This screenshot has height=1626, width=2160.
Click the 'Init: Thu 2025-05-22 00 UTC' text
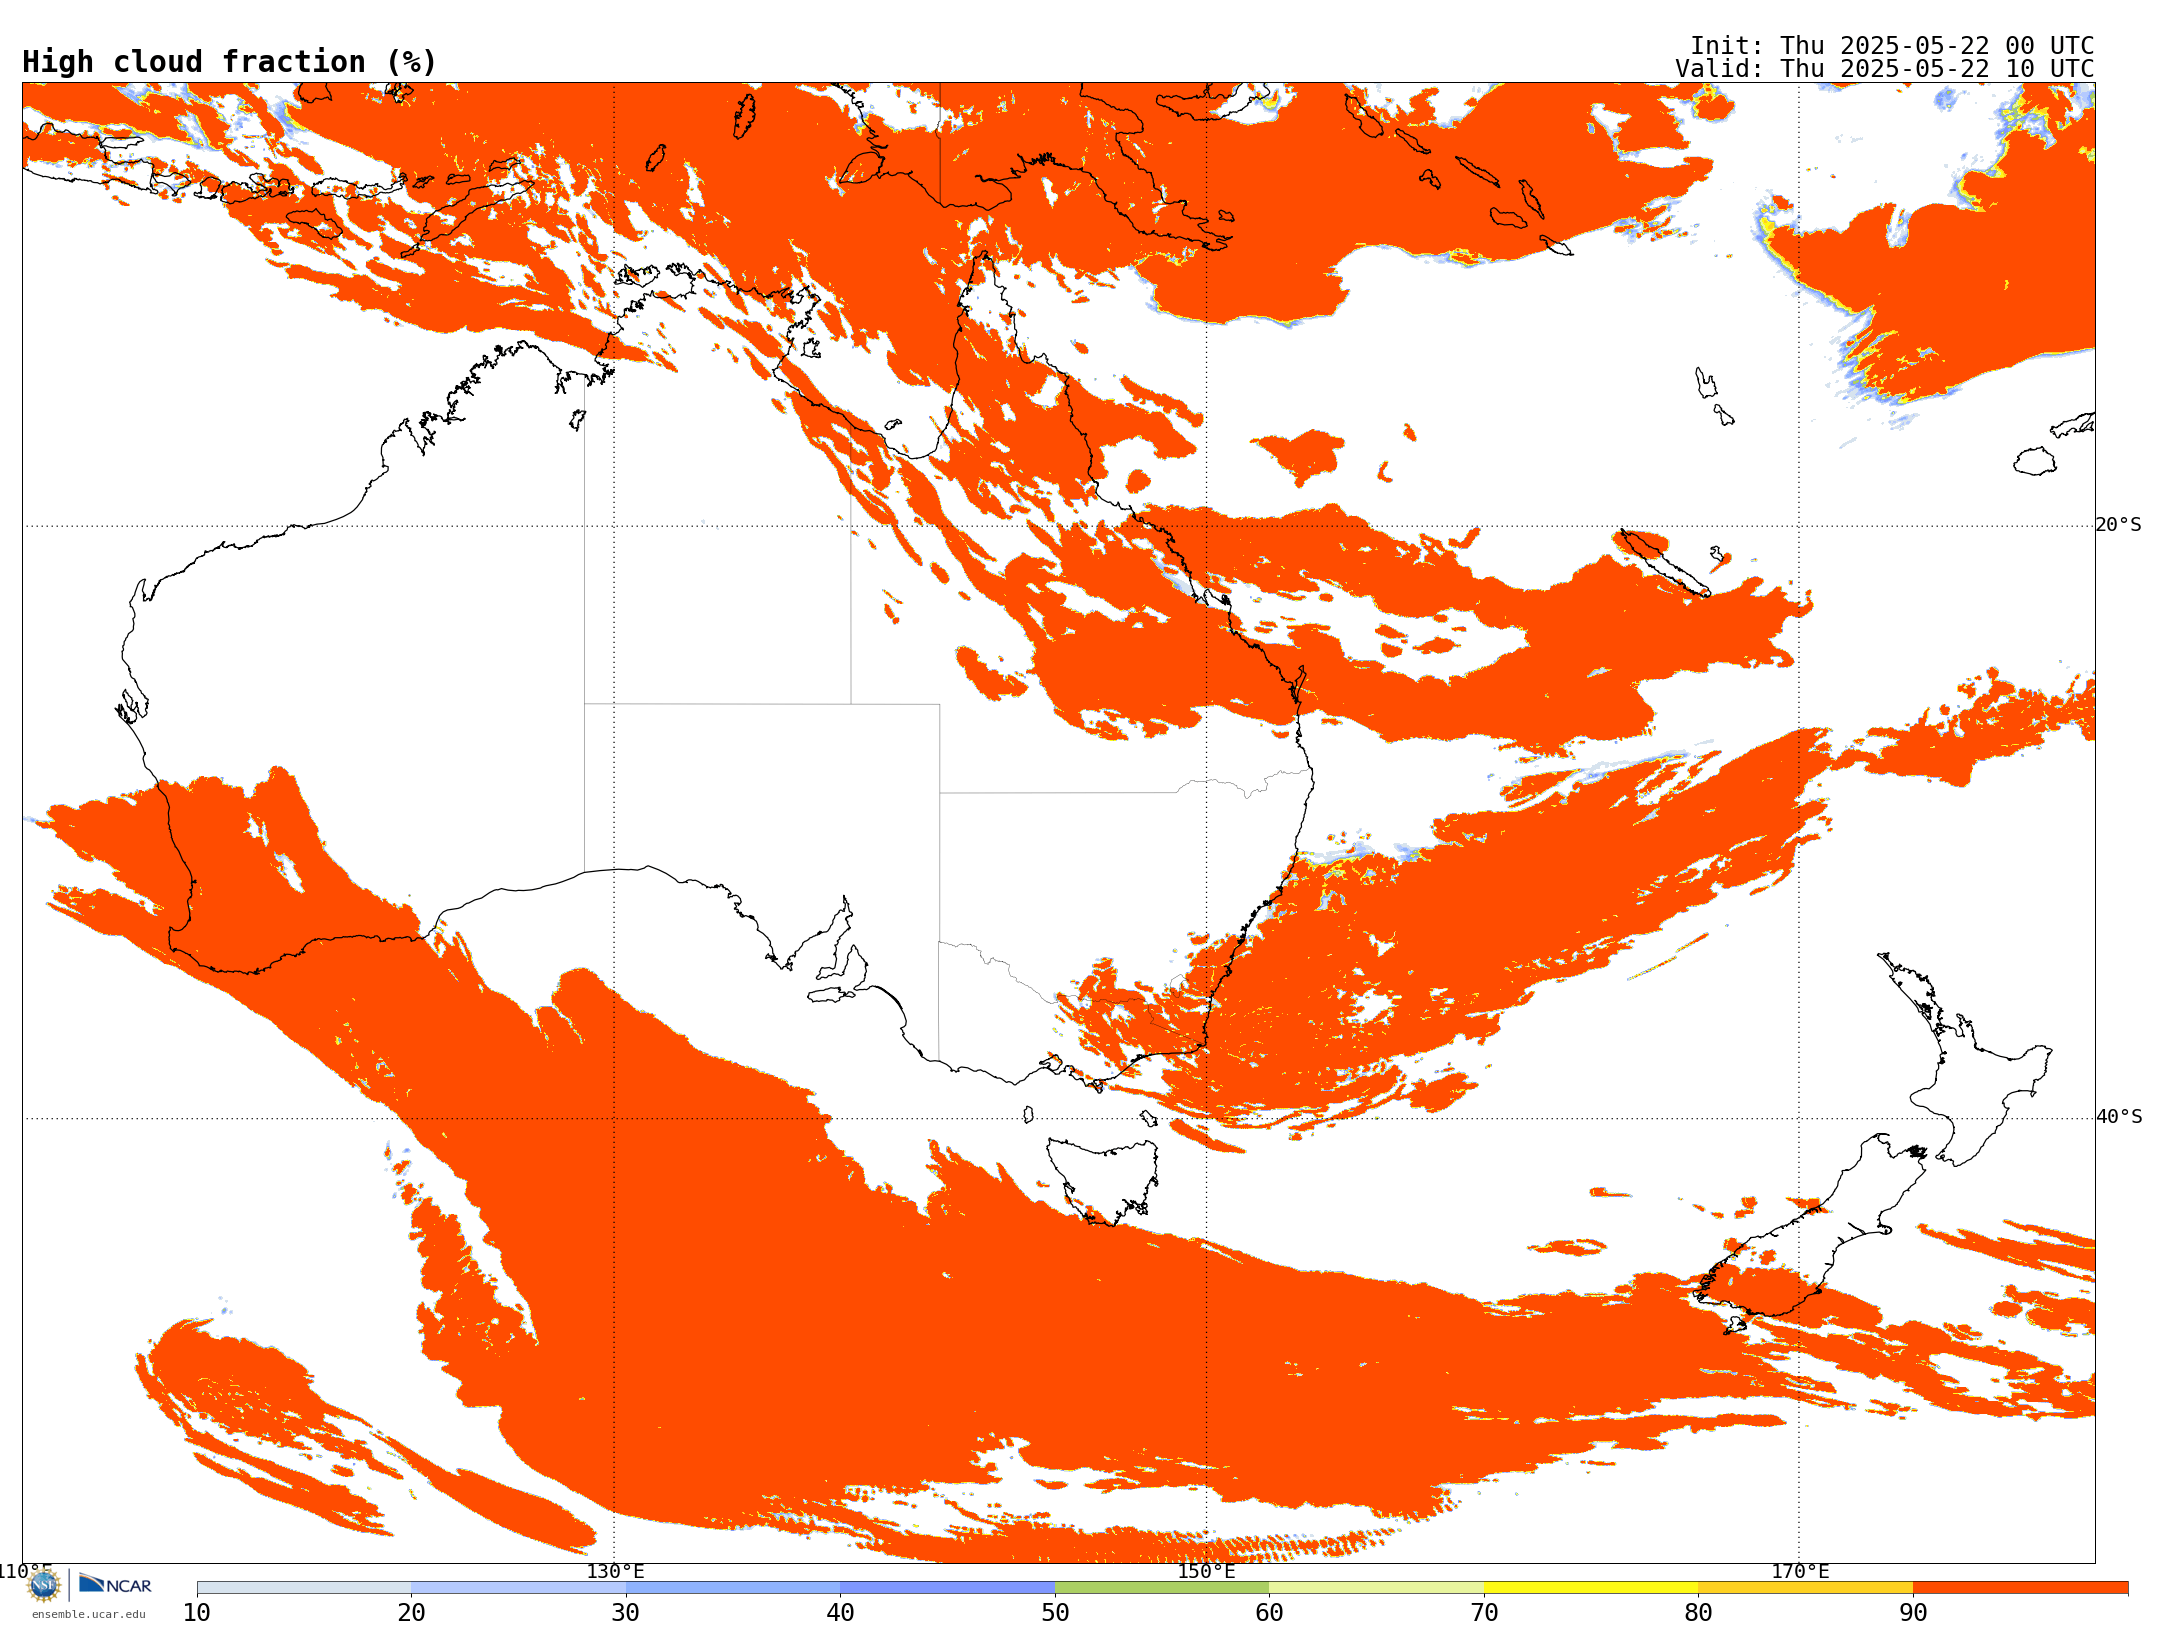[x=1892, y=46]
